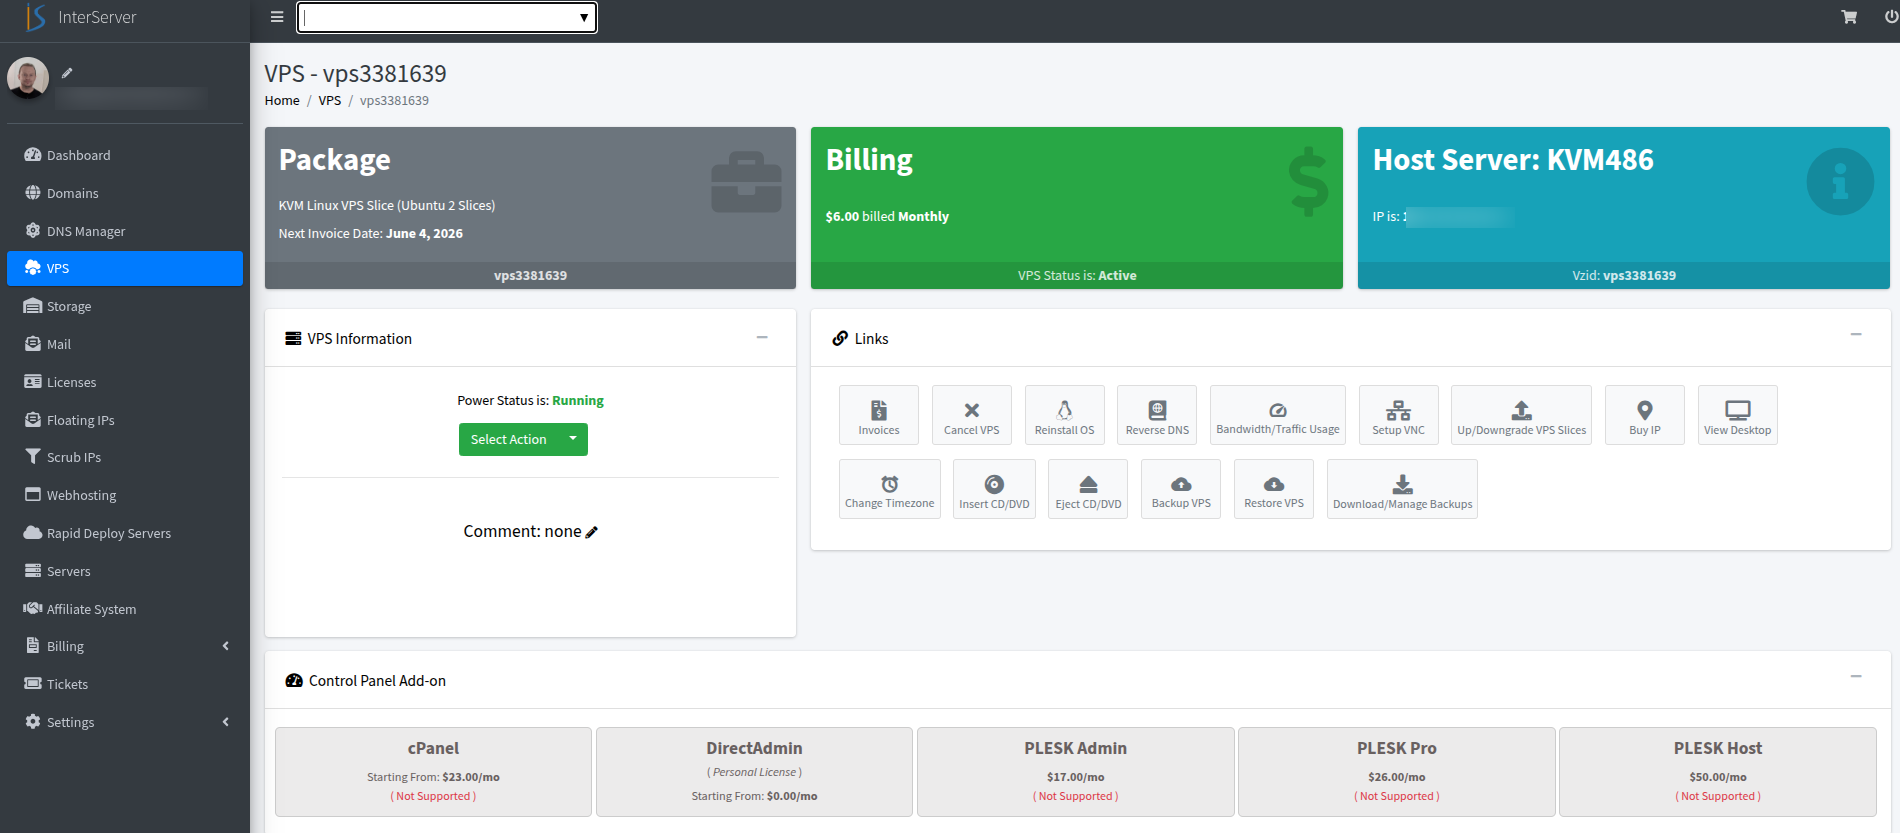The height and width of the screenshot is (833, 1900).
Task: Open Reinstall OS tile
Action: 1065,415
